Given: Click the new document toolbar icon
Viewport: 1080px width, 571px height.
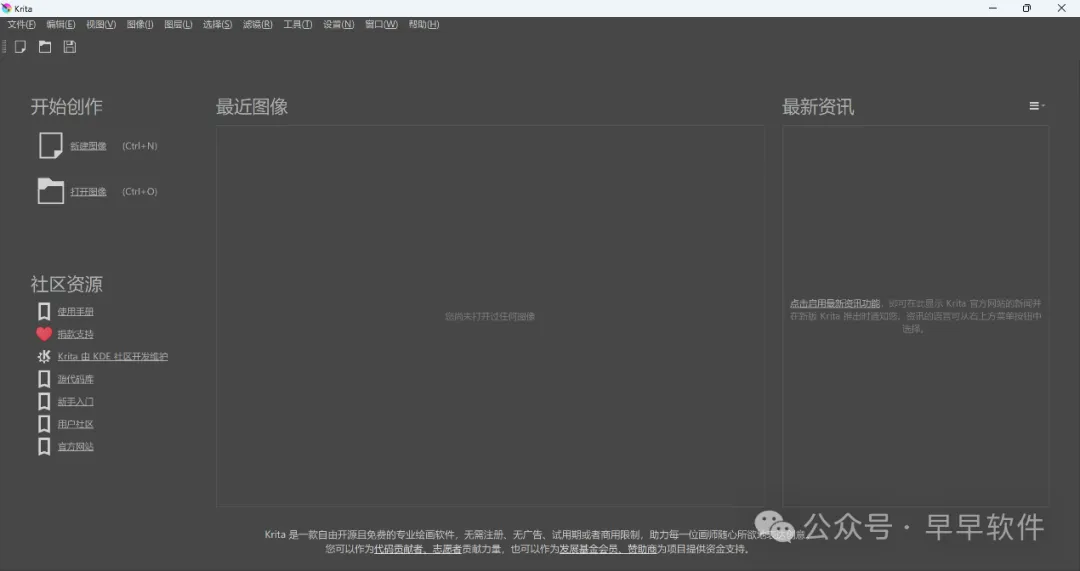Looking at the screenshot, I should 21,47.
